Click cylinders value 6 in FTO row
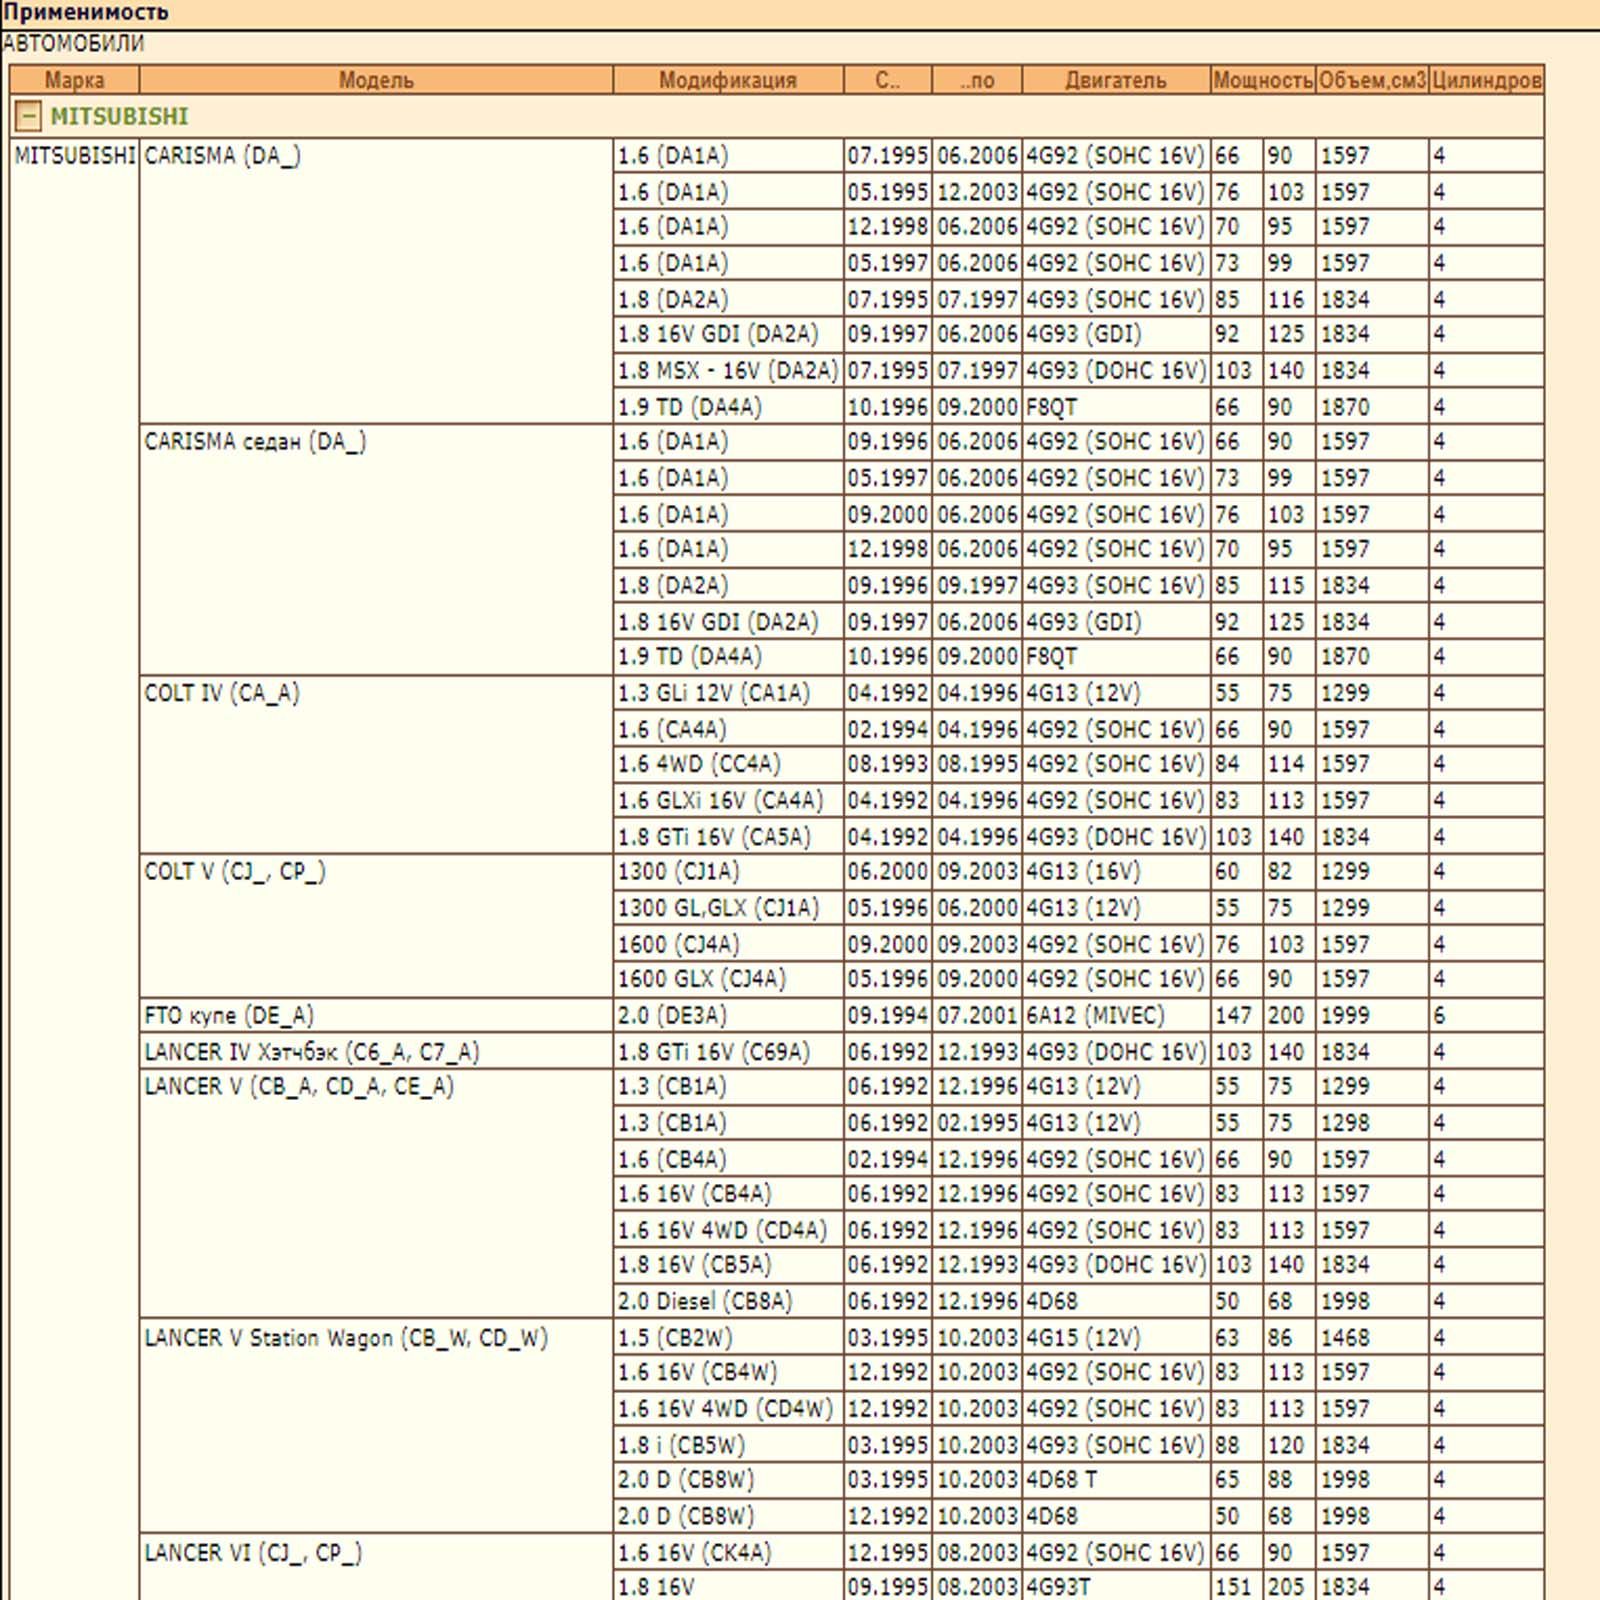Viewport: 1600px width, 1600px height. (1486, 1015)
